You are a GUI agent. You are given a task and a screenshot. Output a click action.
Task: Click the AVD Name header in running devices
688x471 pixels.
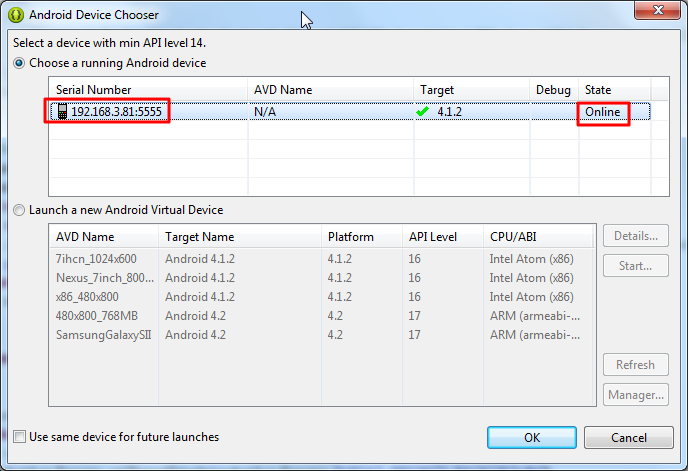point(331,90)
